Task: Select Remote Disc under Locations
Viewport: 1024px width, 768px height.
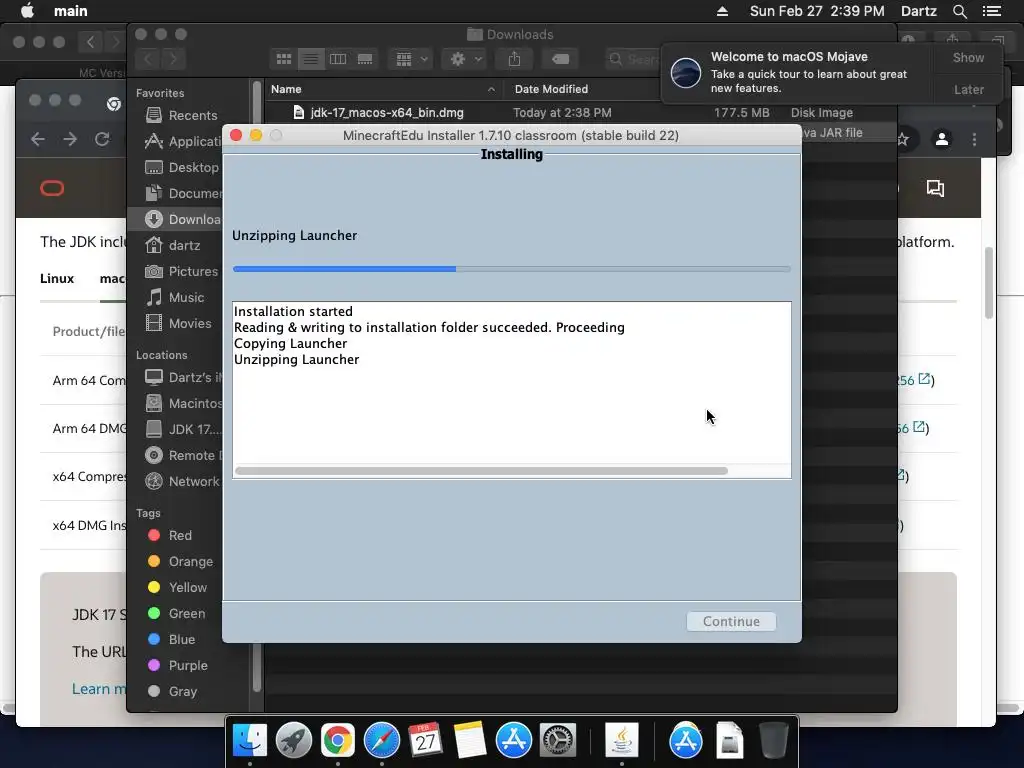Action: (183, 455)
